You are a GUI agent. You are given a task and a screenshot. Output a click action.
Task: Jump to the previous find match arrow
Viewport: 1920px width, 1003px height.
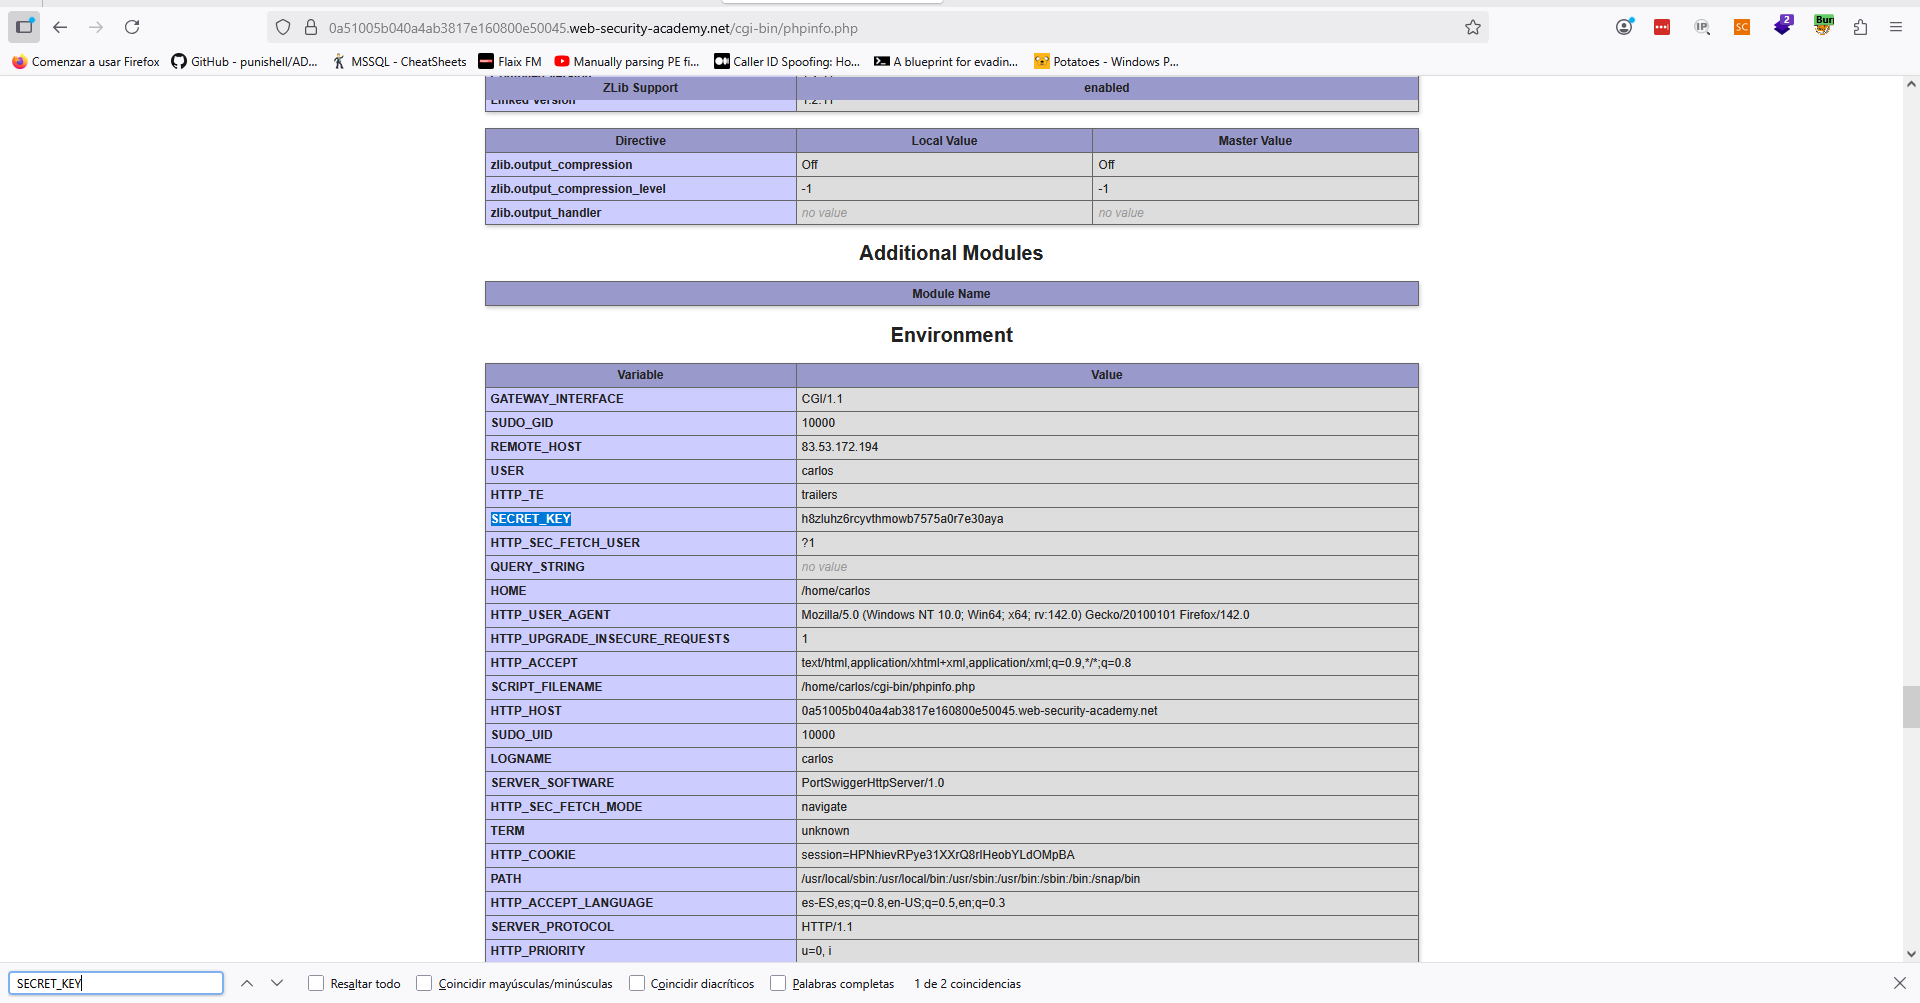(x=247, y=983)
